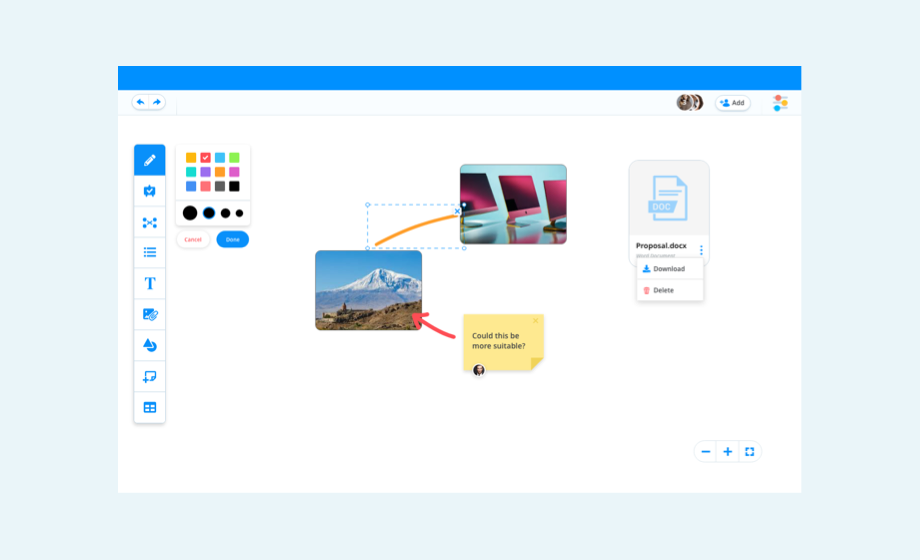Pick the green color swatch
Screen dimensions: 920x560
(x=234, y=158)
